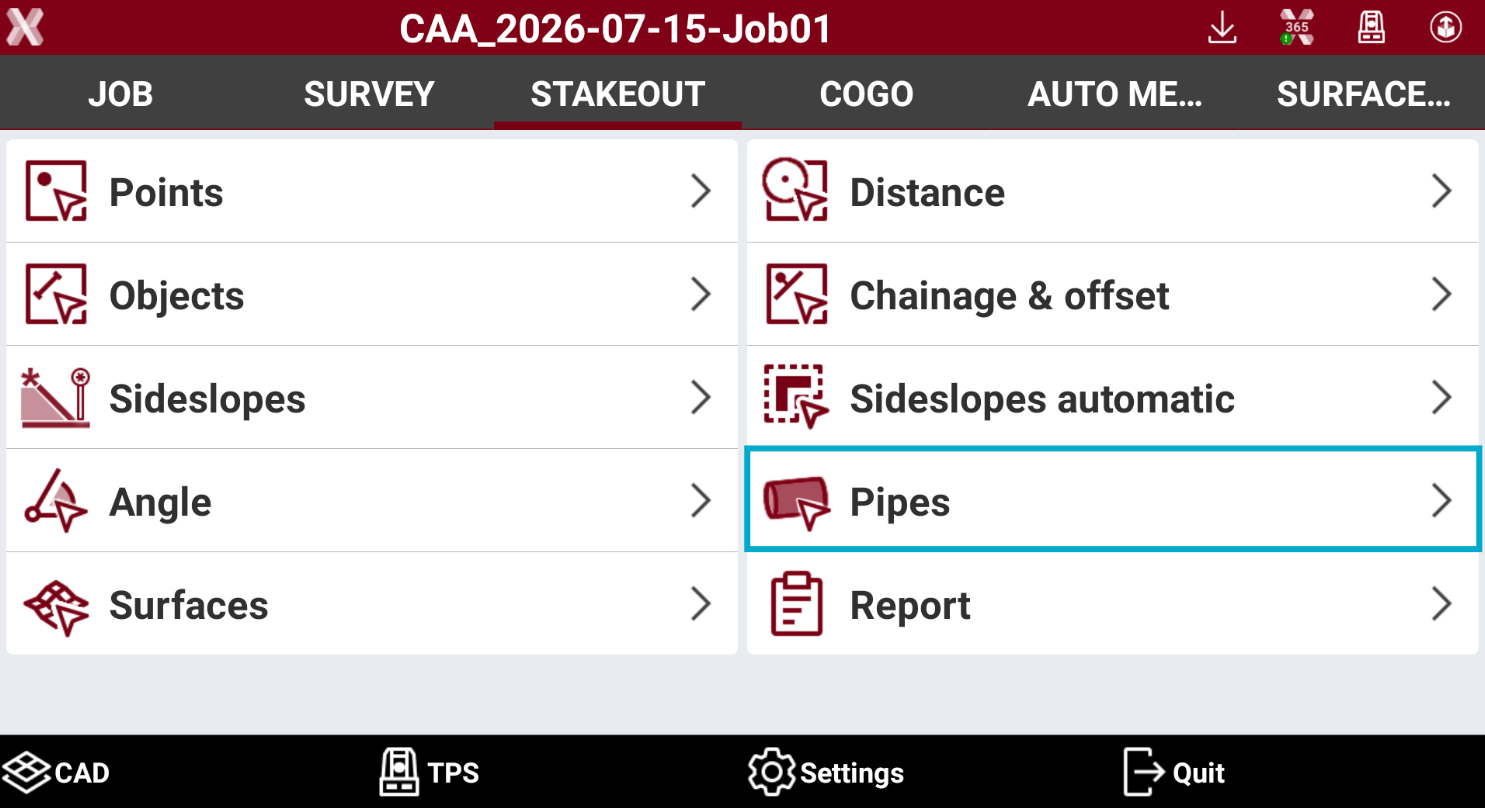Click the Points stakeout icon
Image resolution: width=1485 pixels, height=808 pixels.
pyautogui.click(x=56, y=191)
